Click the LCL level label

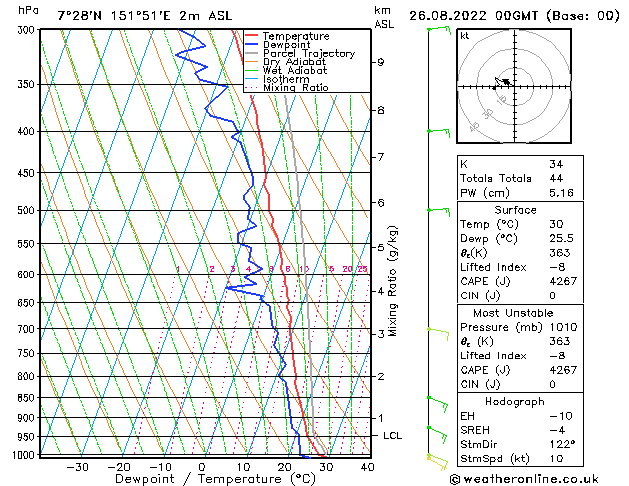(392, 435)
